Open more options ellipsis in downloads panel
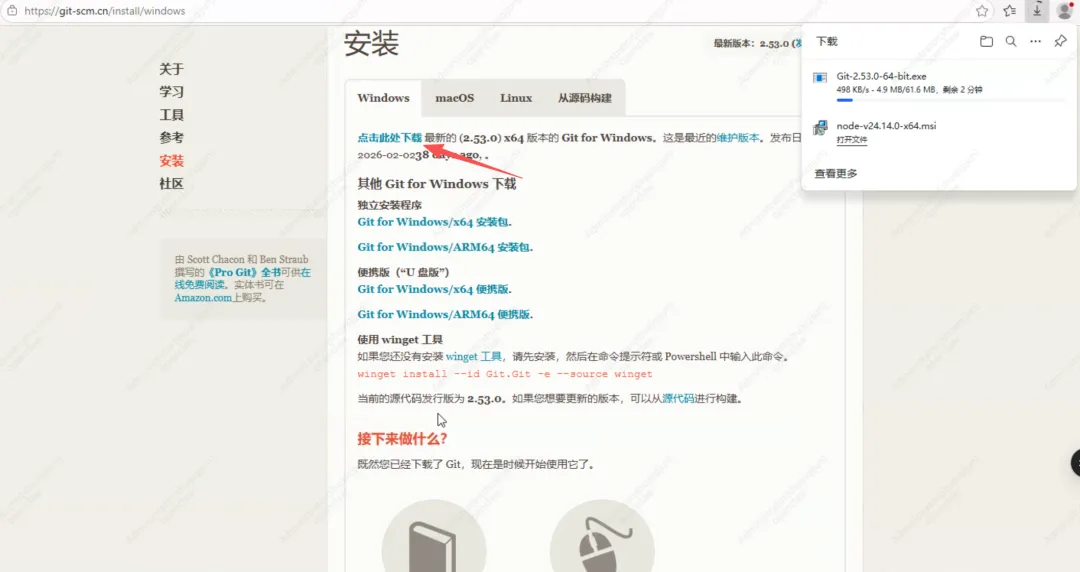1080x572 pixels. pos(1035,41)
